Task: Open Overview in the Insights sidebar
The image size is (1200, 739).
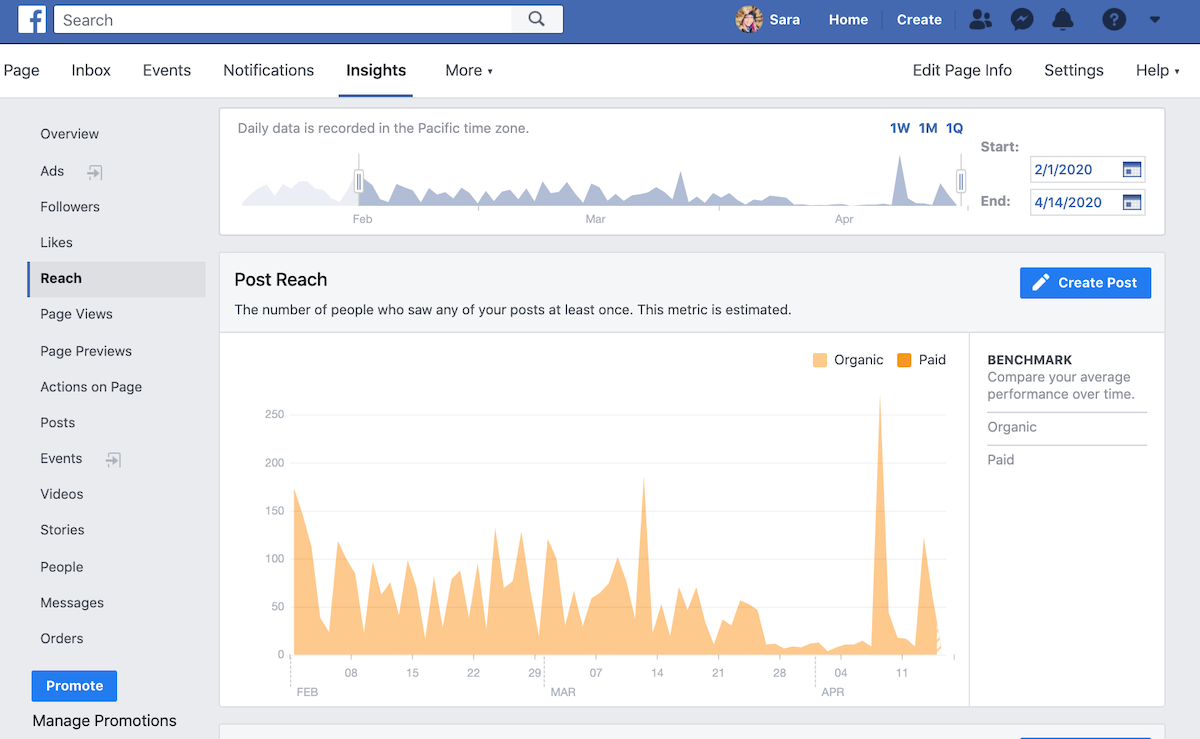Action: click(x=69, y=134)
